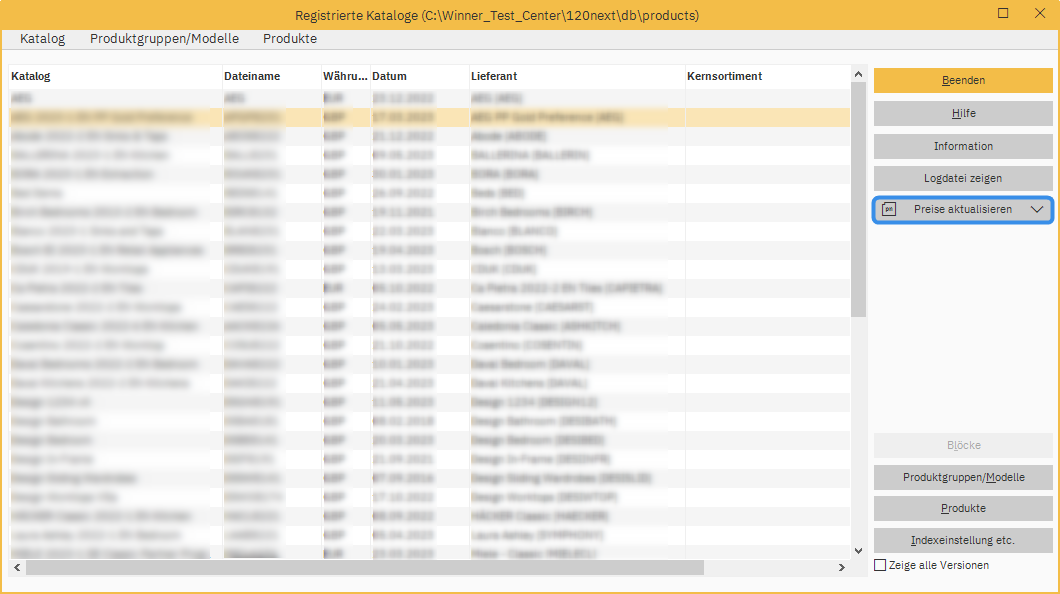
Task: Show the log file via Logdatei zeigen
Action: click(962, 178)
